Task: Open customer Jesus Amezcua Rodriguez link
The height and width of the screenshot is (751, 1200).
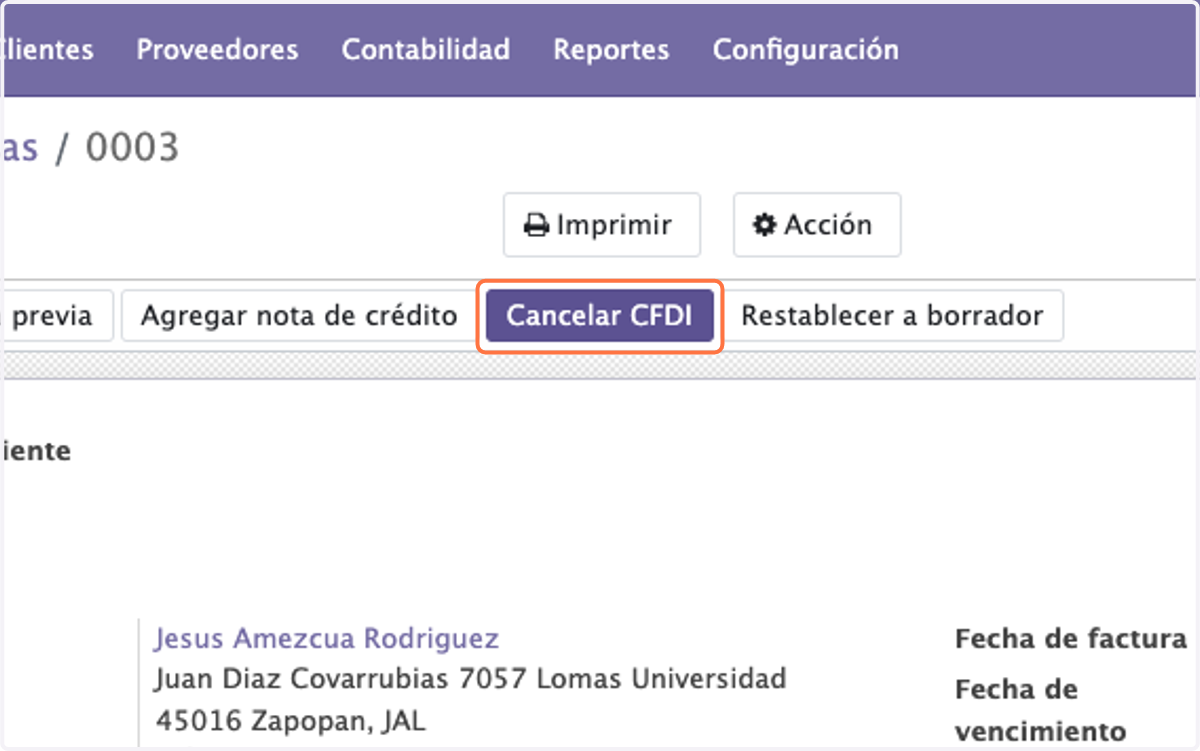Action: (x=326, y=638)
